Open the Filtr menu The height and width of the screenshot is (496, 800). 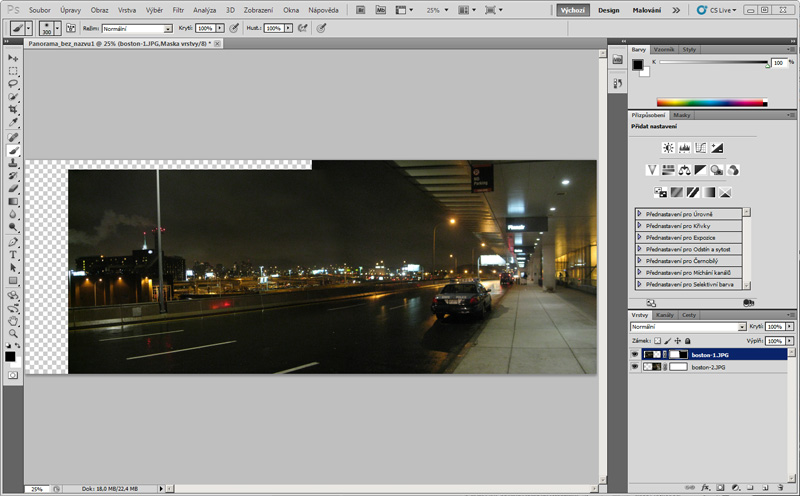tap(178, 9)
